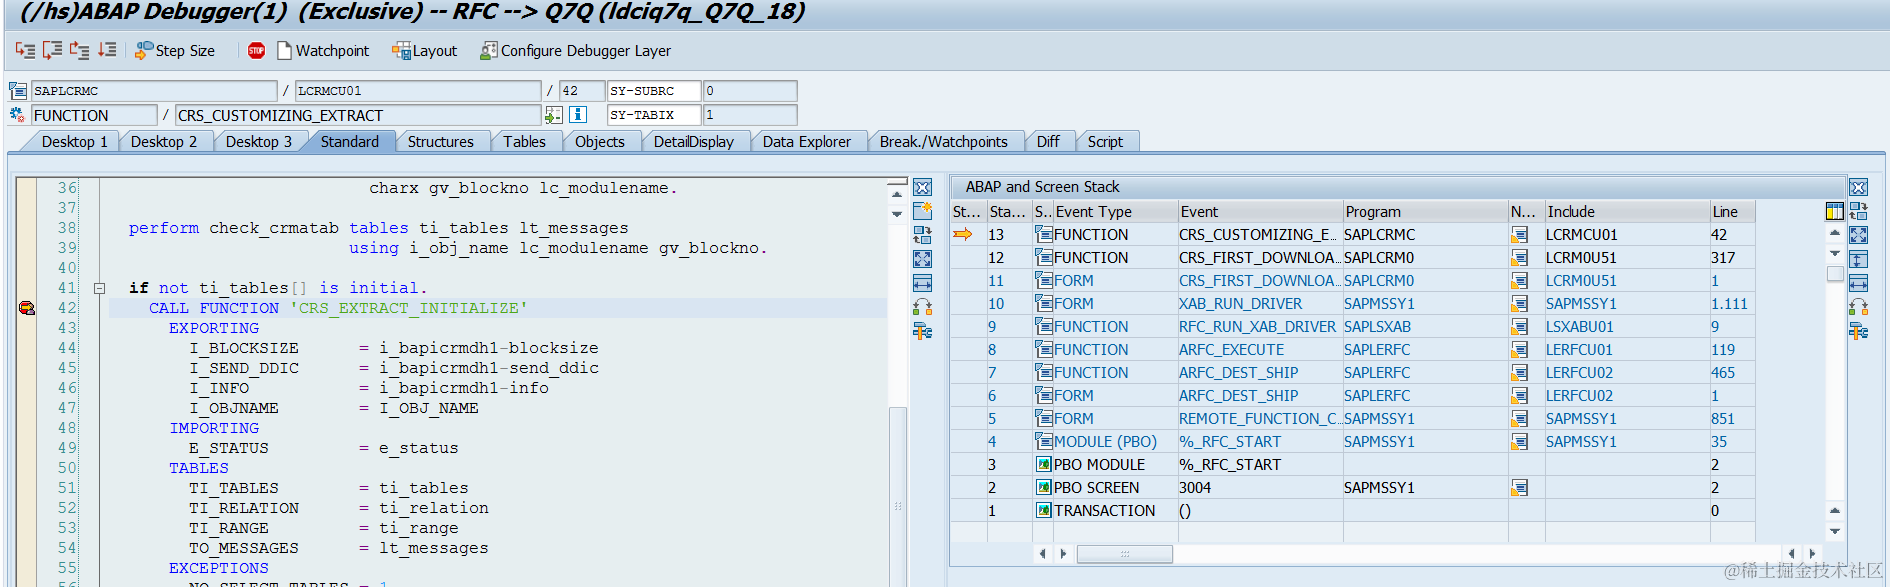This screenshot has height=587, width=1890.
Task: Click Swap tool icon beside stack panel
Action: (1858, 211)
